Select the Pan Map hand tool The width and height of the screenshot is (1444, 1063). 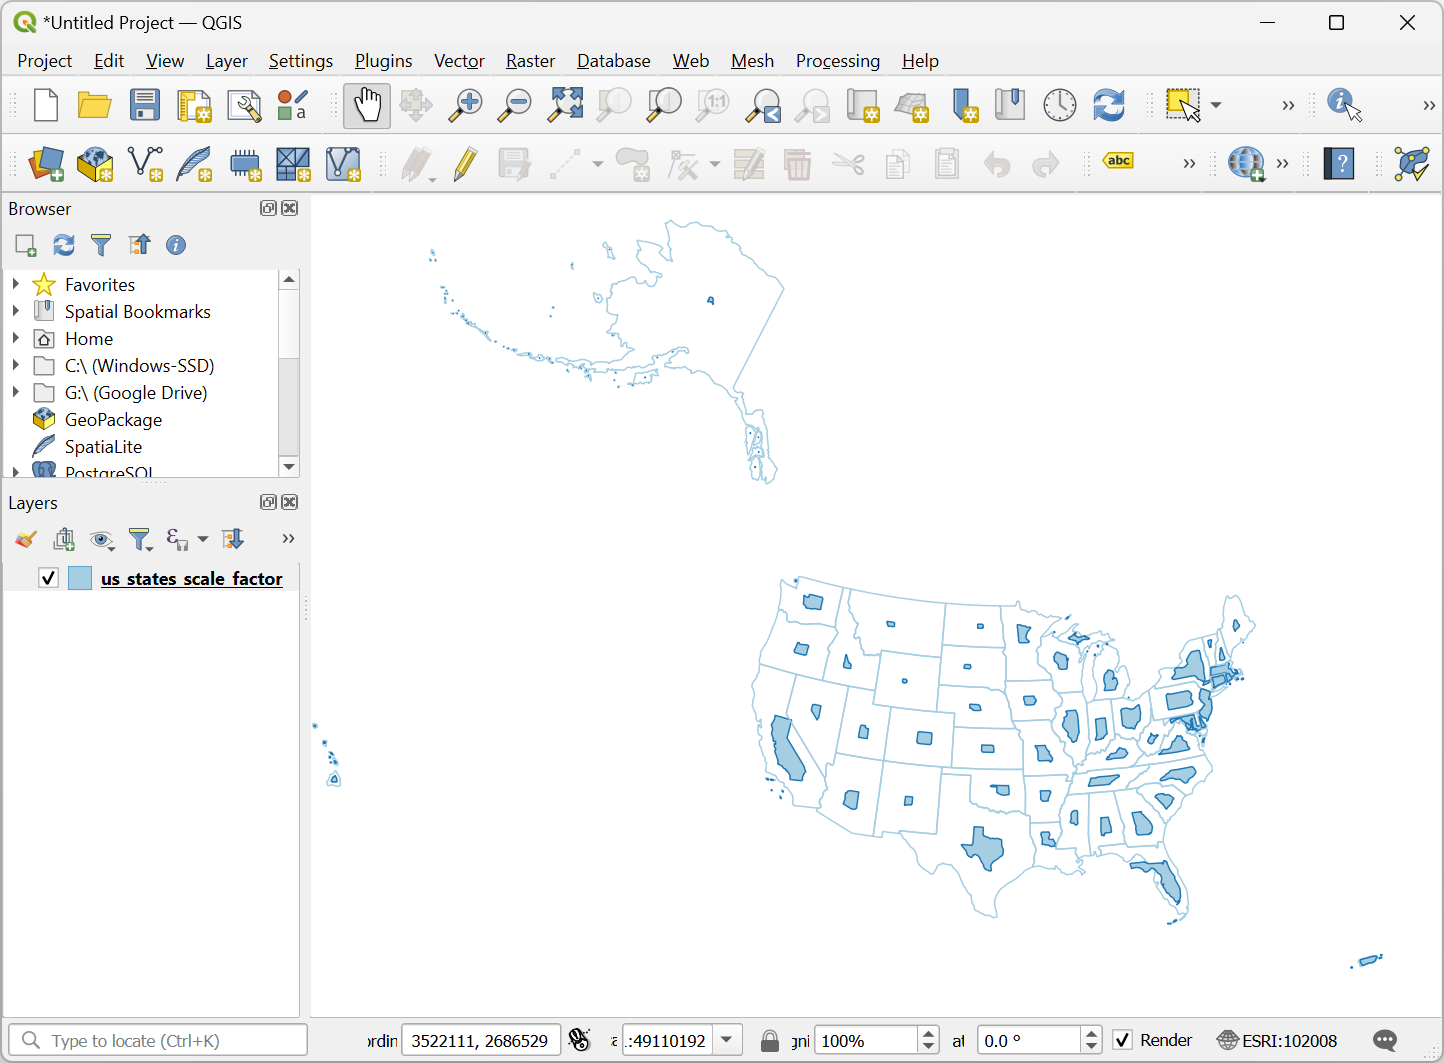pyautogui.click(x=367, y=105)
